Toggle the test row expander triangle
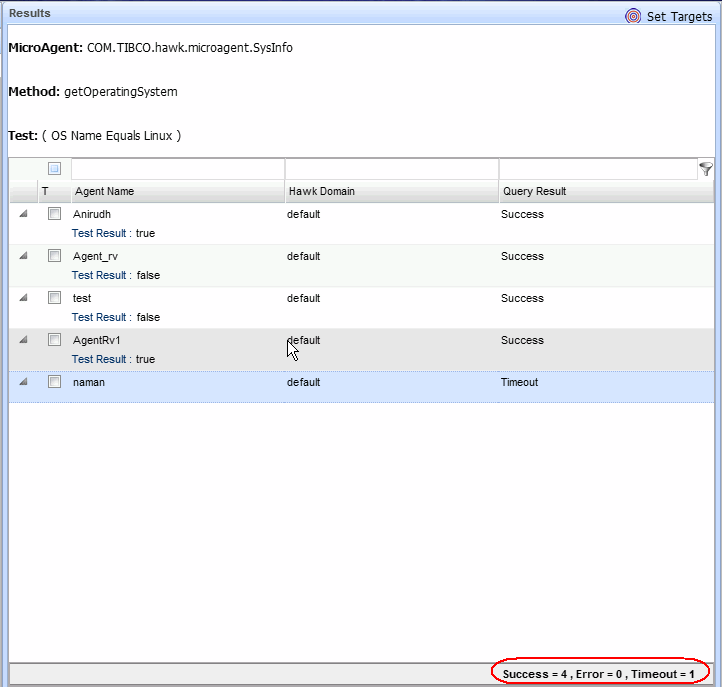Viewport: 722px width, 687px height. 23,298
